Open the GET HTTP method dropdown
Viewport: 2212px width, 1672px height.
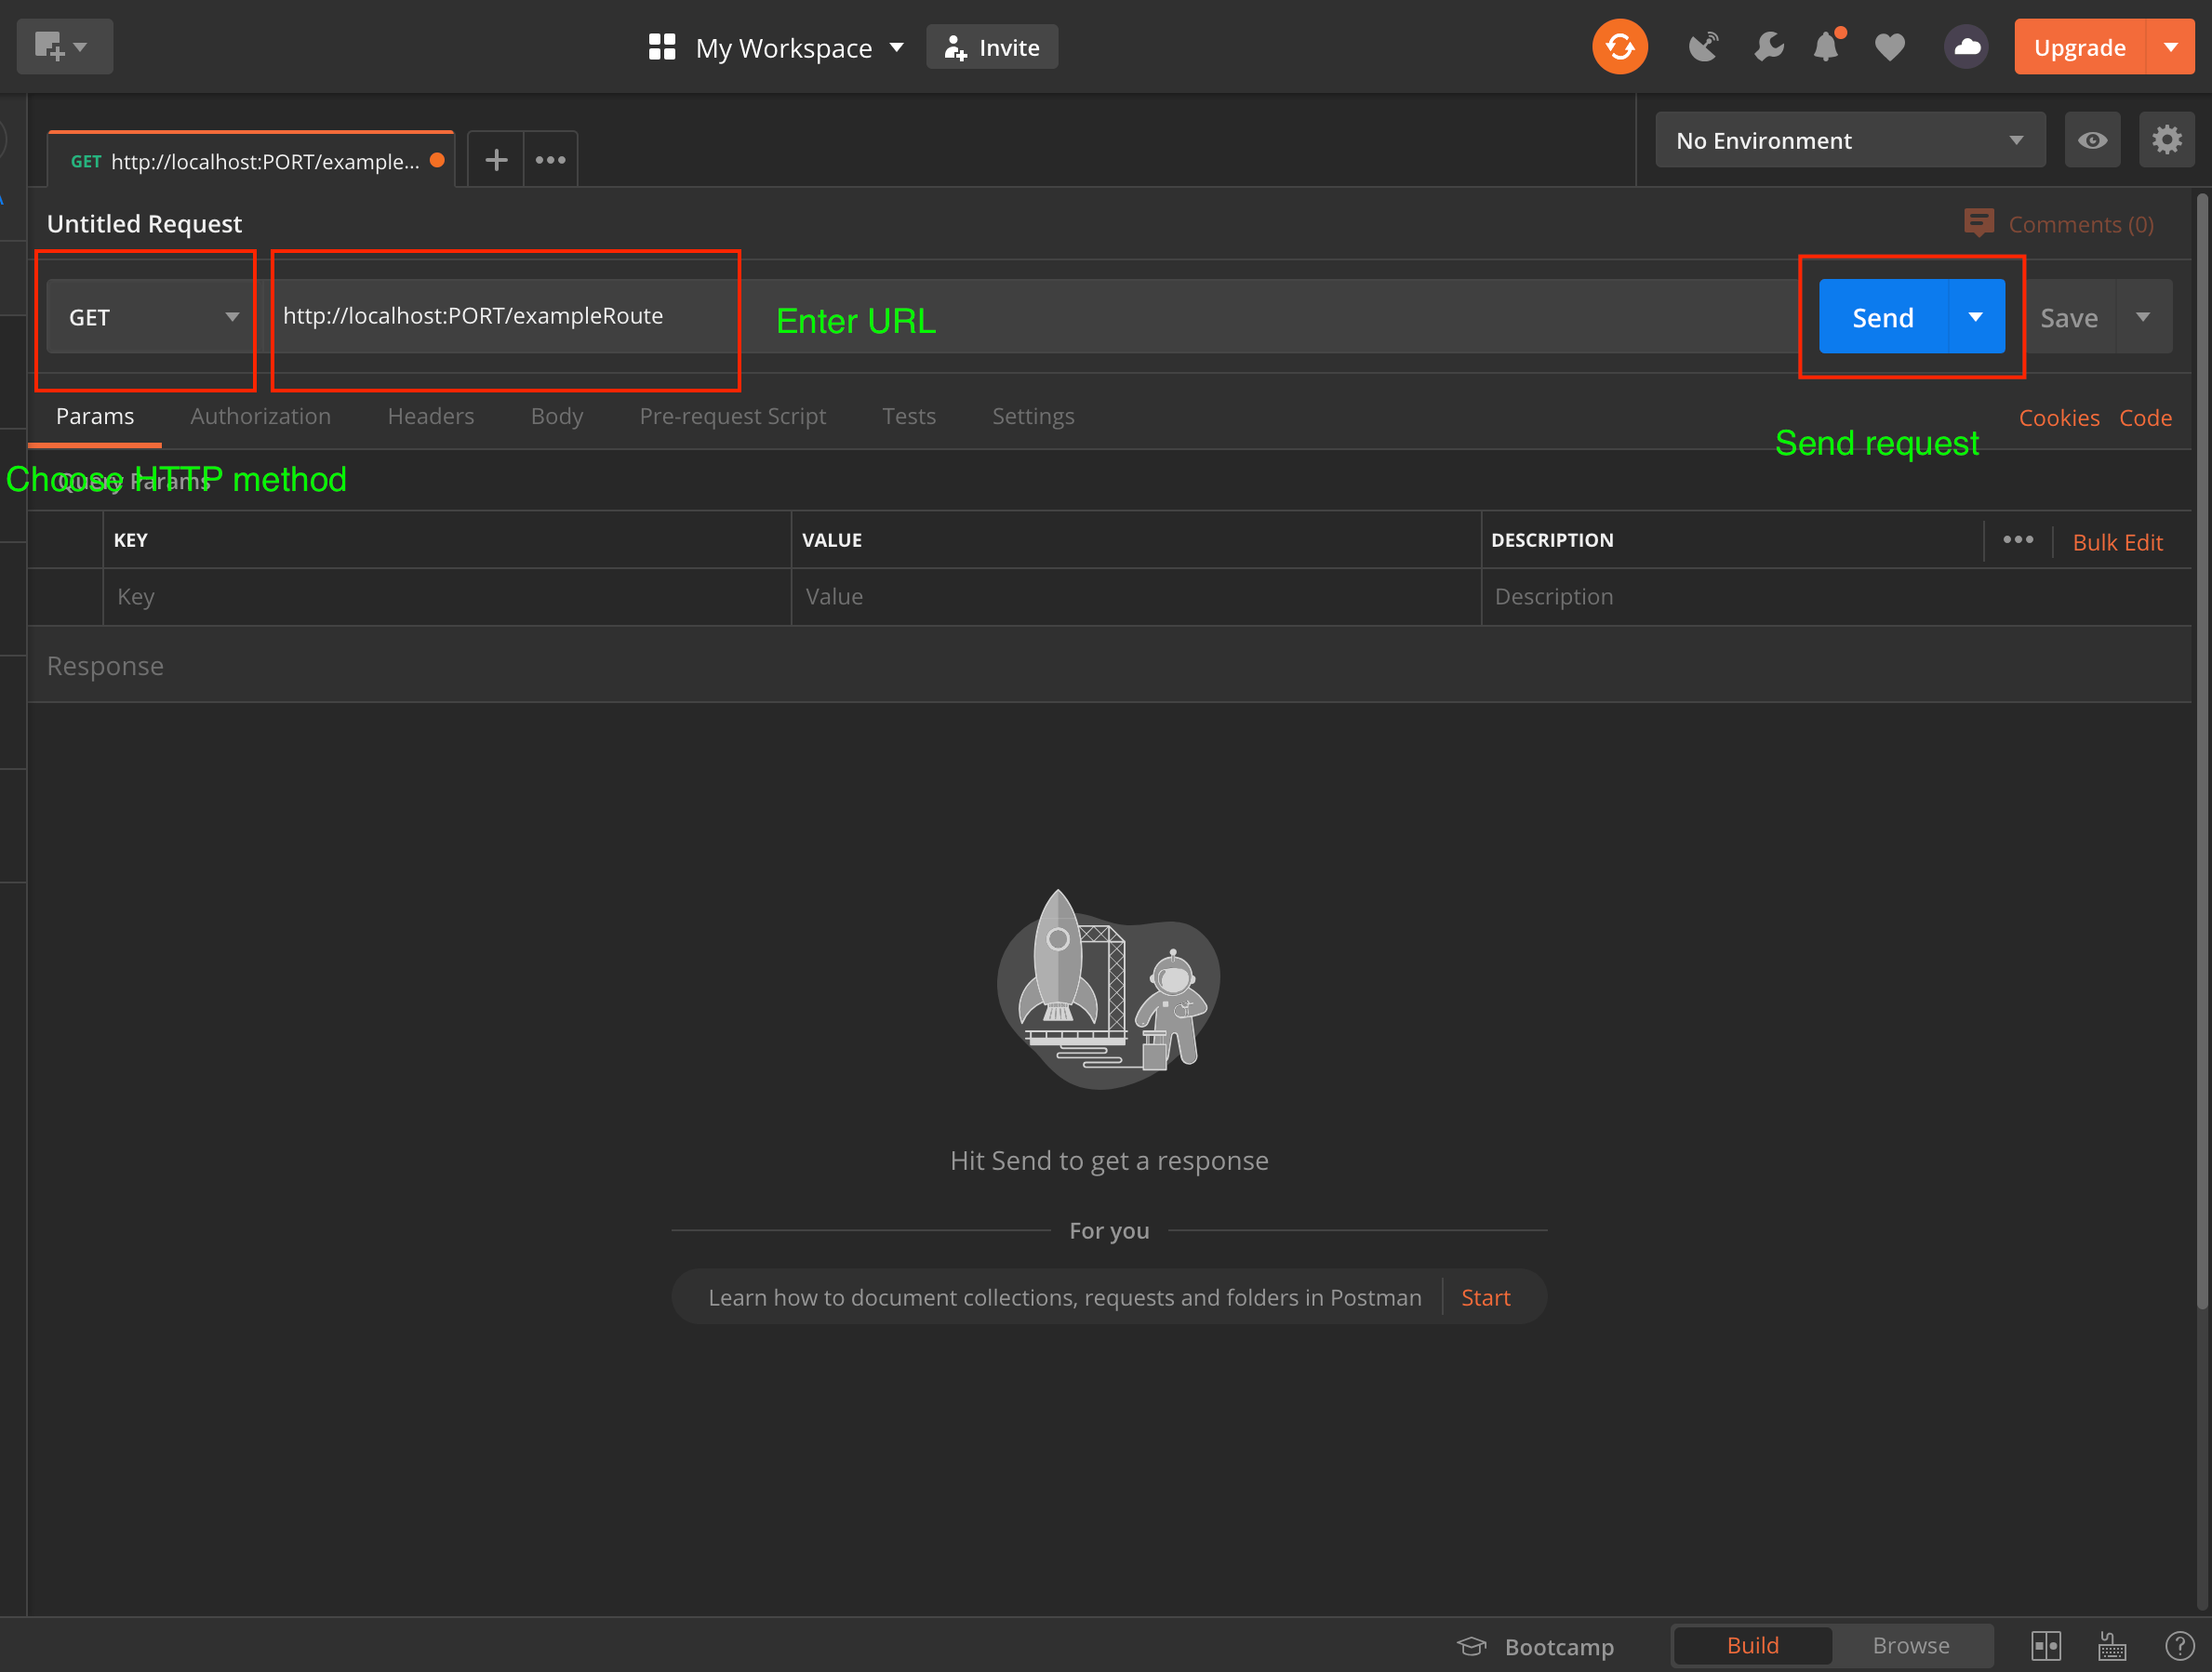(151, 317)
